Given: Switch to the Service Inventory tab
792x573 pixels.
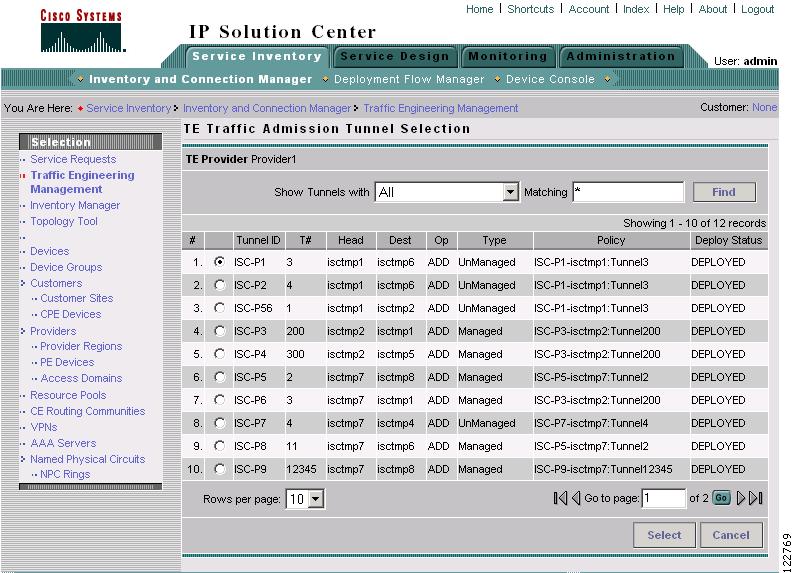Looking at the screenshot, I should [x=257, y=56].
